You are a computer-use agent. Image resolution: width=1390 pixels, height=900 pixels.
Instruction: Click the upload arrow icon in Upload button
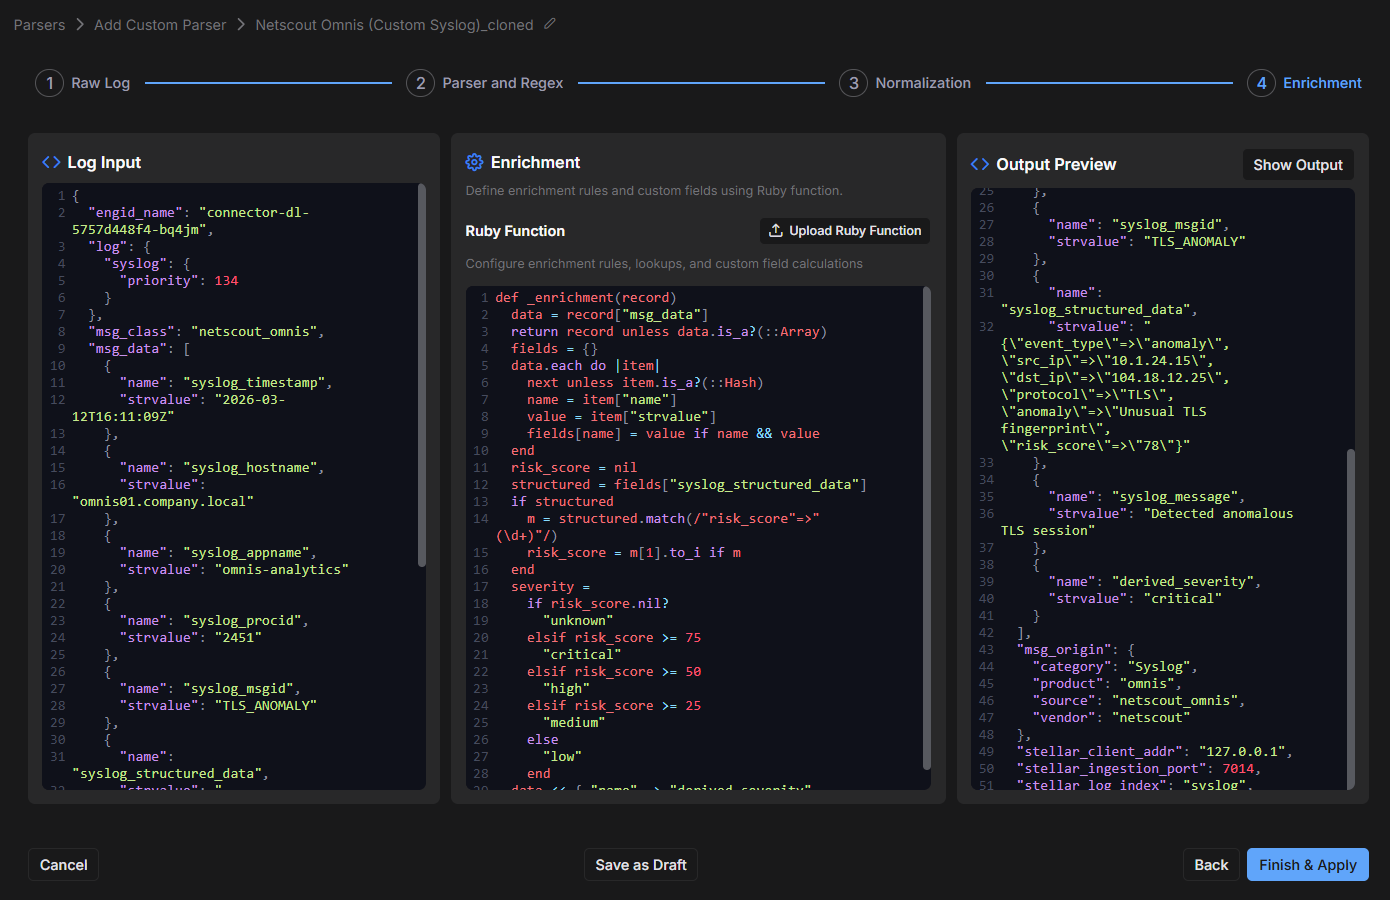pos(775,231)
